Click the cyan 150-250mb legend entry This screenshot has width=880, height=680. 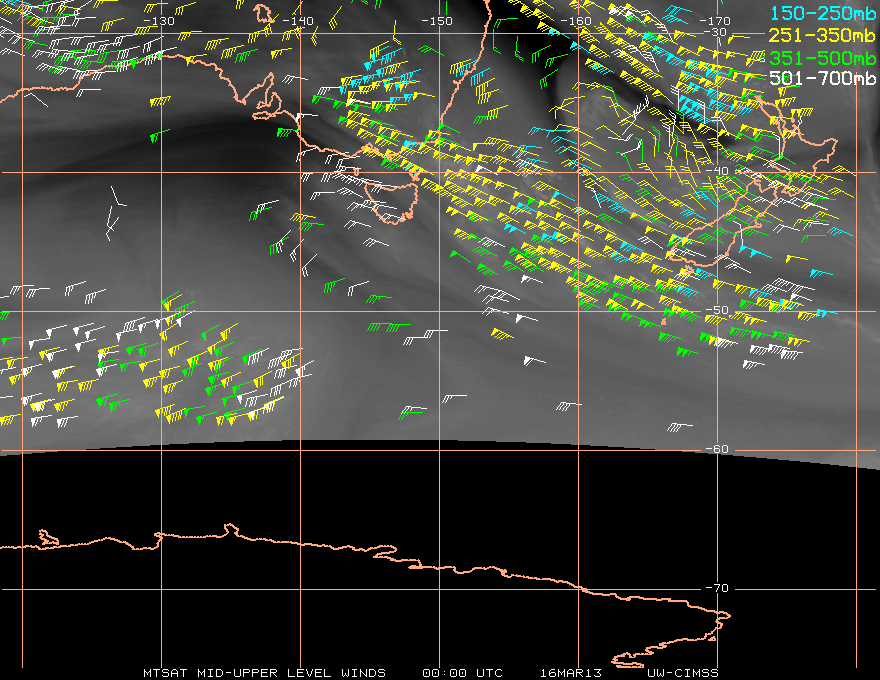coord(822,13)
